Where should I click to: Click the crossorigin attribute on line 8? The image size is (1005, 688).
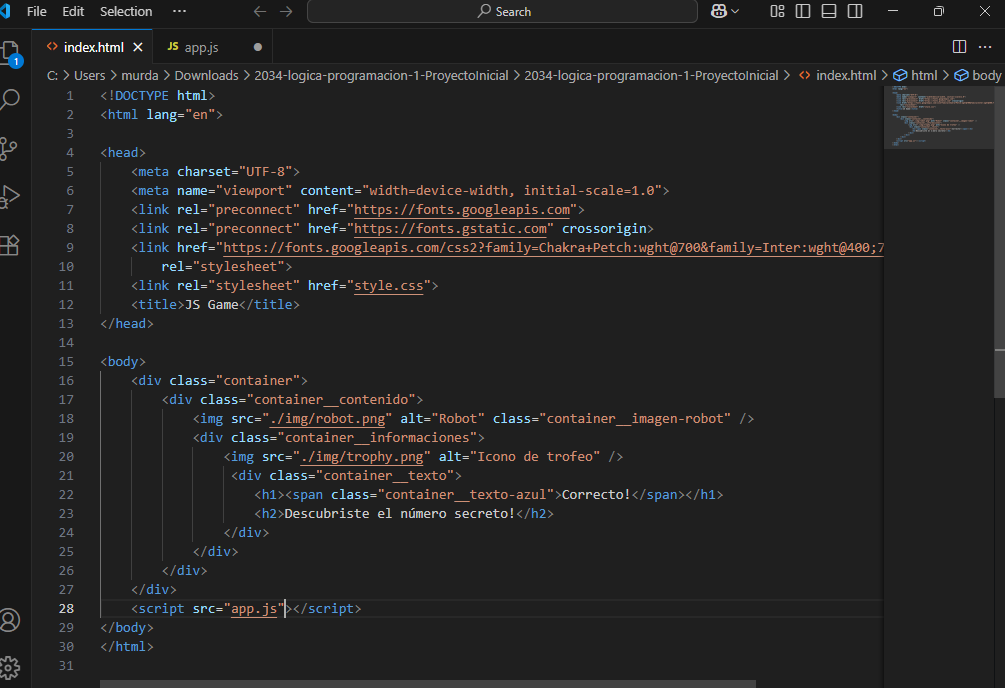[x=604, y=229]
